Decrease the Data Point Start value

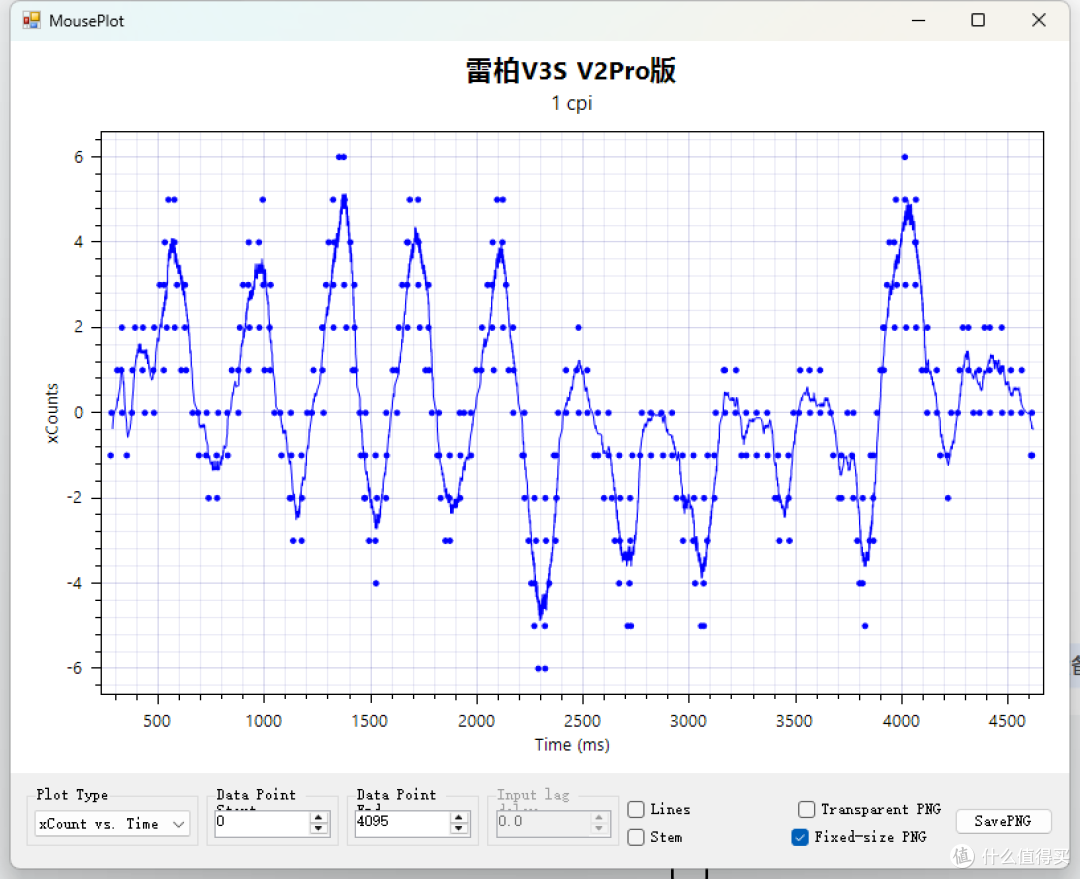(x=318, y=829)
